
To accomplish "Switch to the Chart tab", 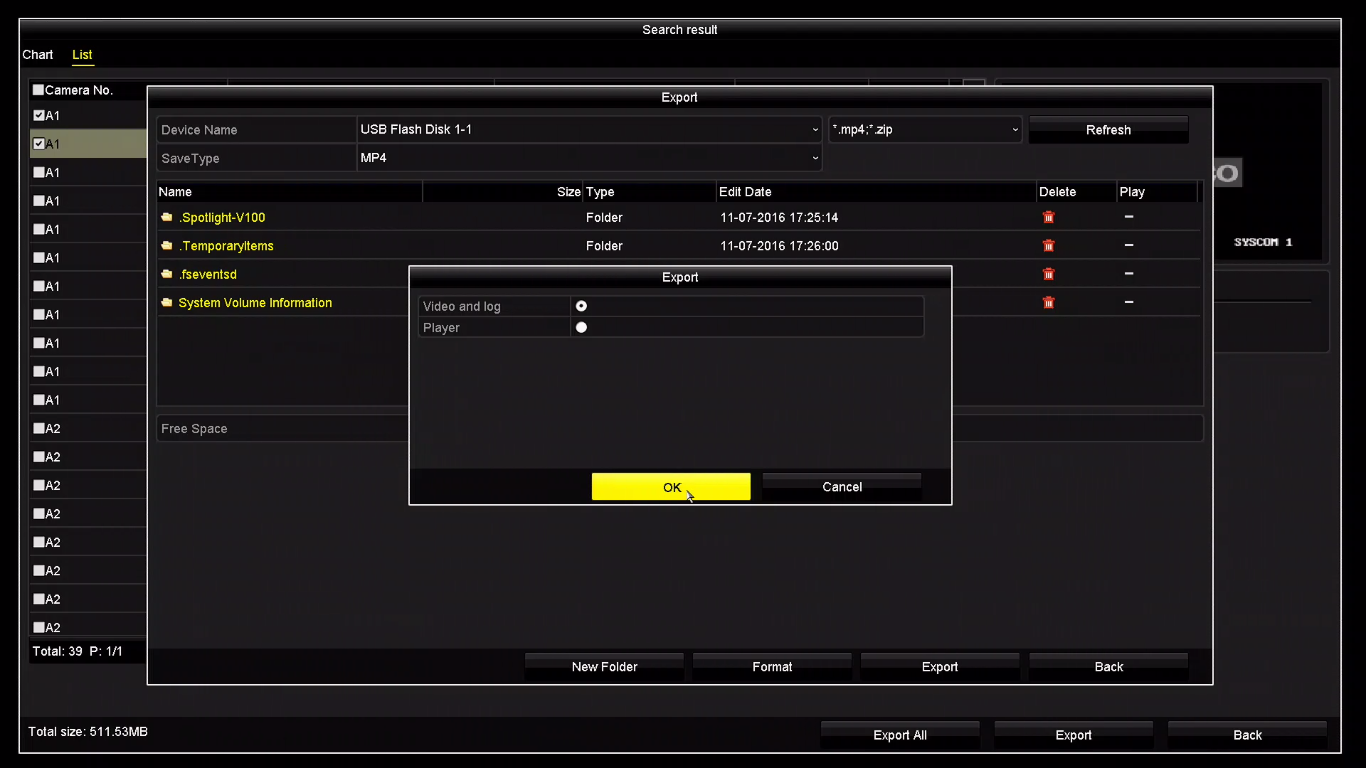I will pos(38,55).
